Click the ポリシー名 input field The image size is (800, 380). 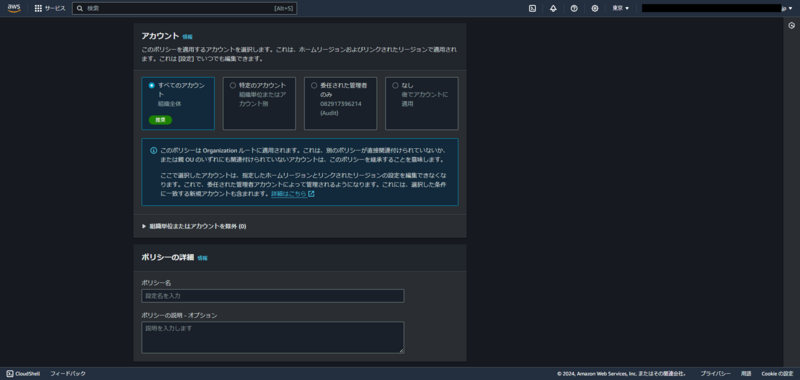click(x=272, y=296)
